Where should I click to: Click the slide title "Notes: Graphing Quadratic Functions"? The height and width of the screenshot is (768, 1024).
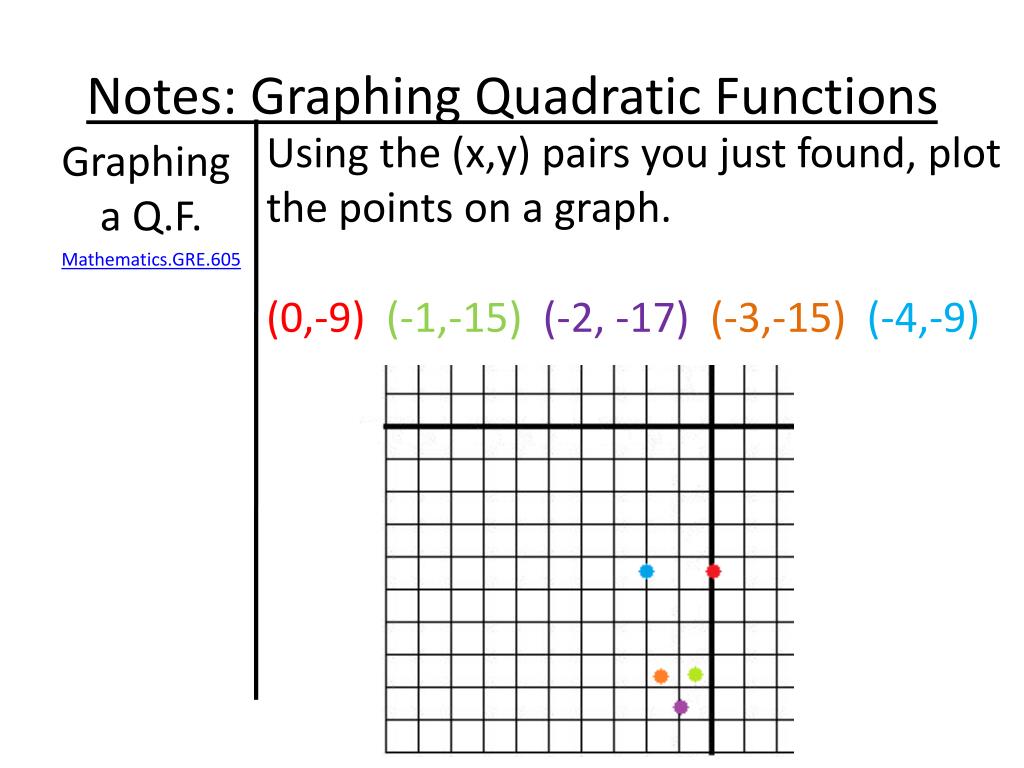[x=512, y=98]
